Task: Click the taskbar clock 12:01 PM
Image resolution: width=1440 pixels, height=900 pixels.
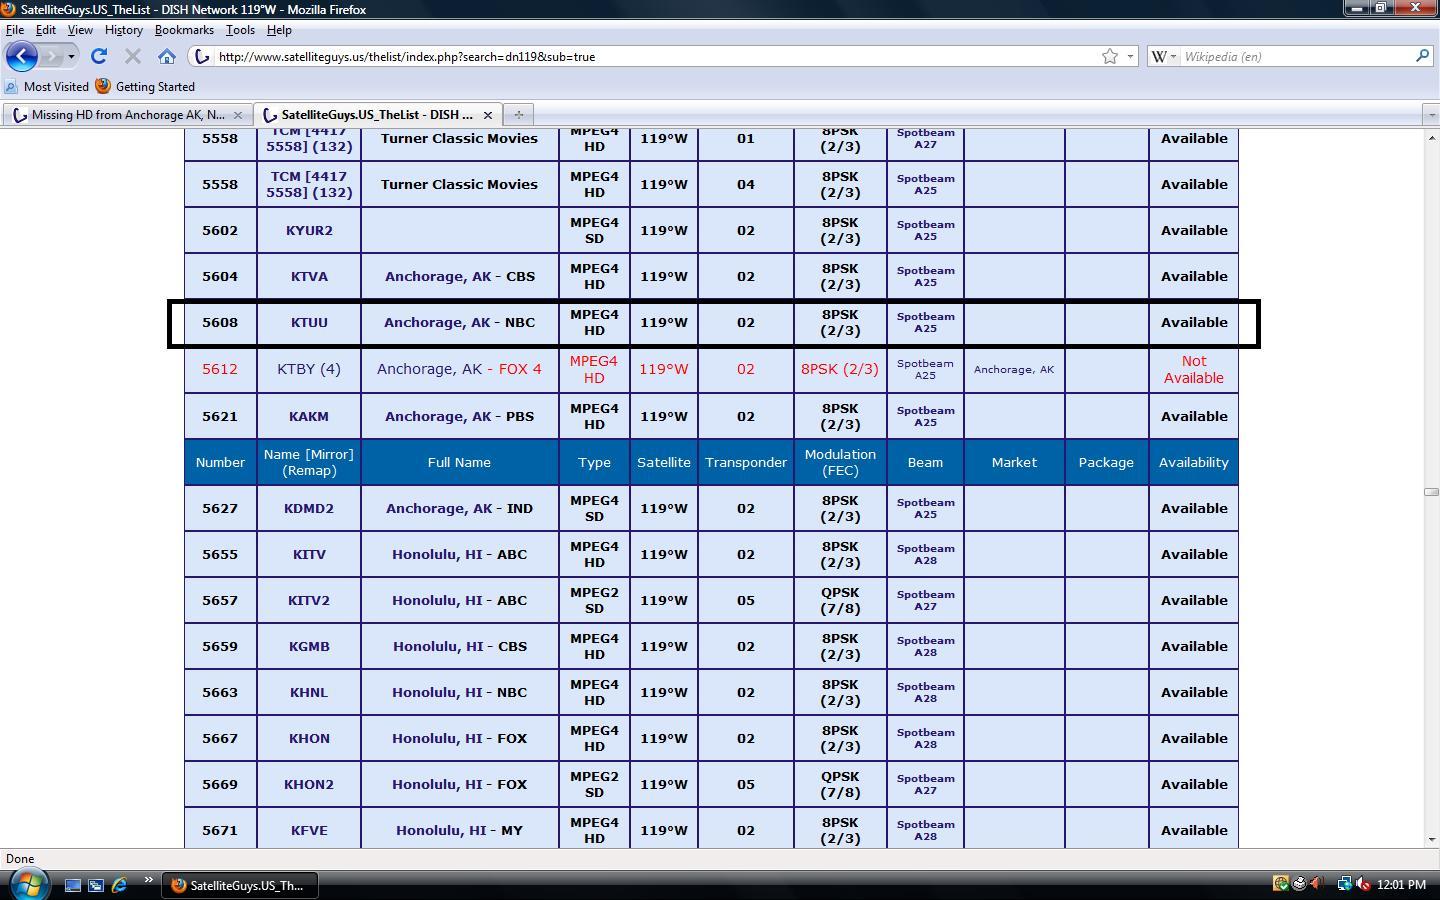Action: (1401, 885)
